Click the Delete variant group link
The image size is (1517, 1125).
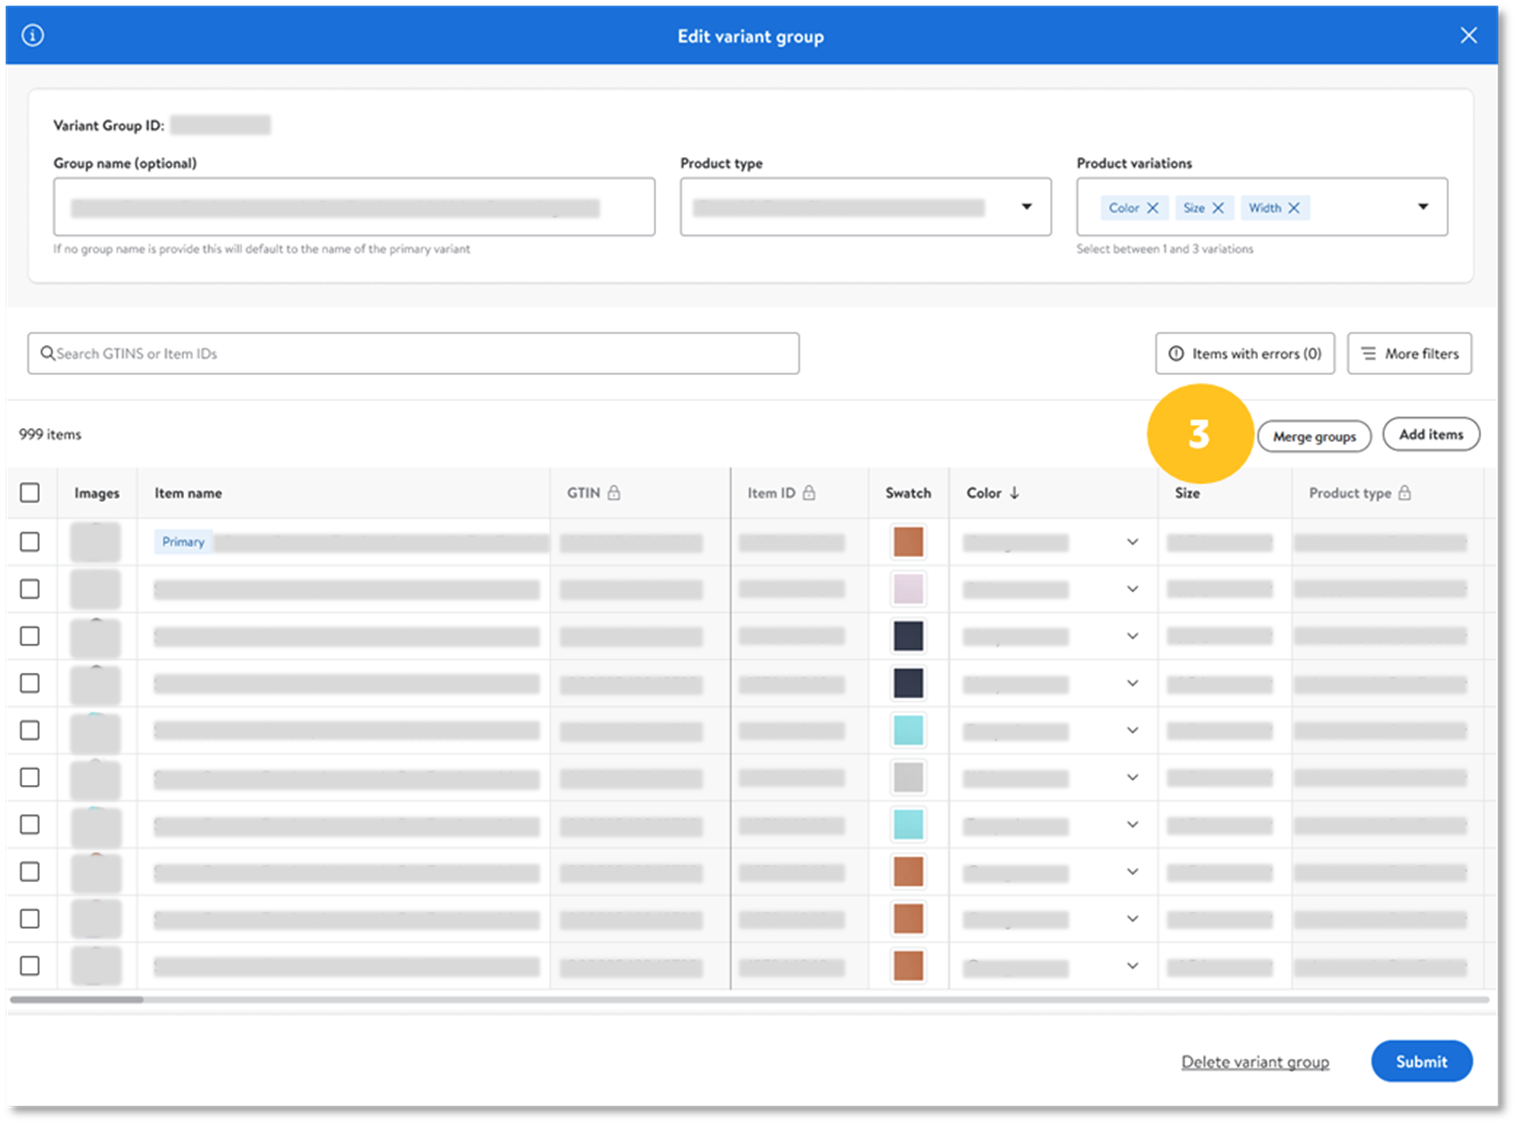tap(1255, 1062)
